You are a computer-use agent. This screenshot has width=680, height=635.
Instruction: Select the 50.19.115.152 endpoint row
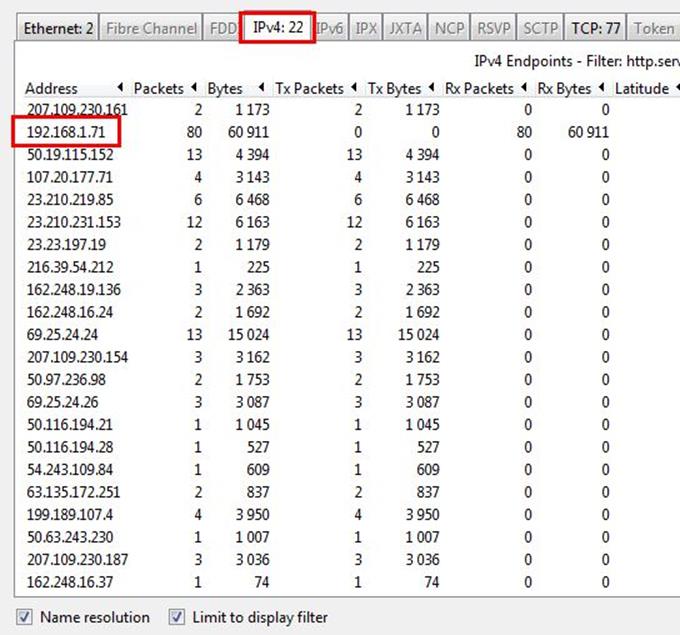tap(70, 155)
